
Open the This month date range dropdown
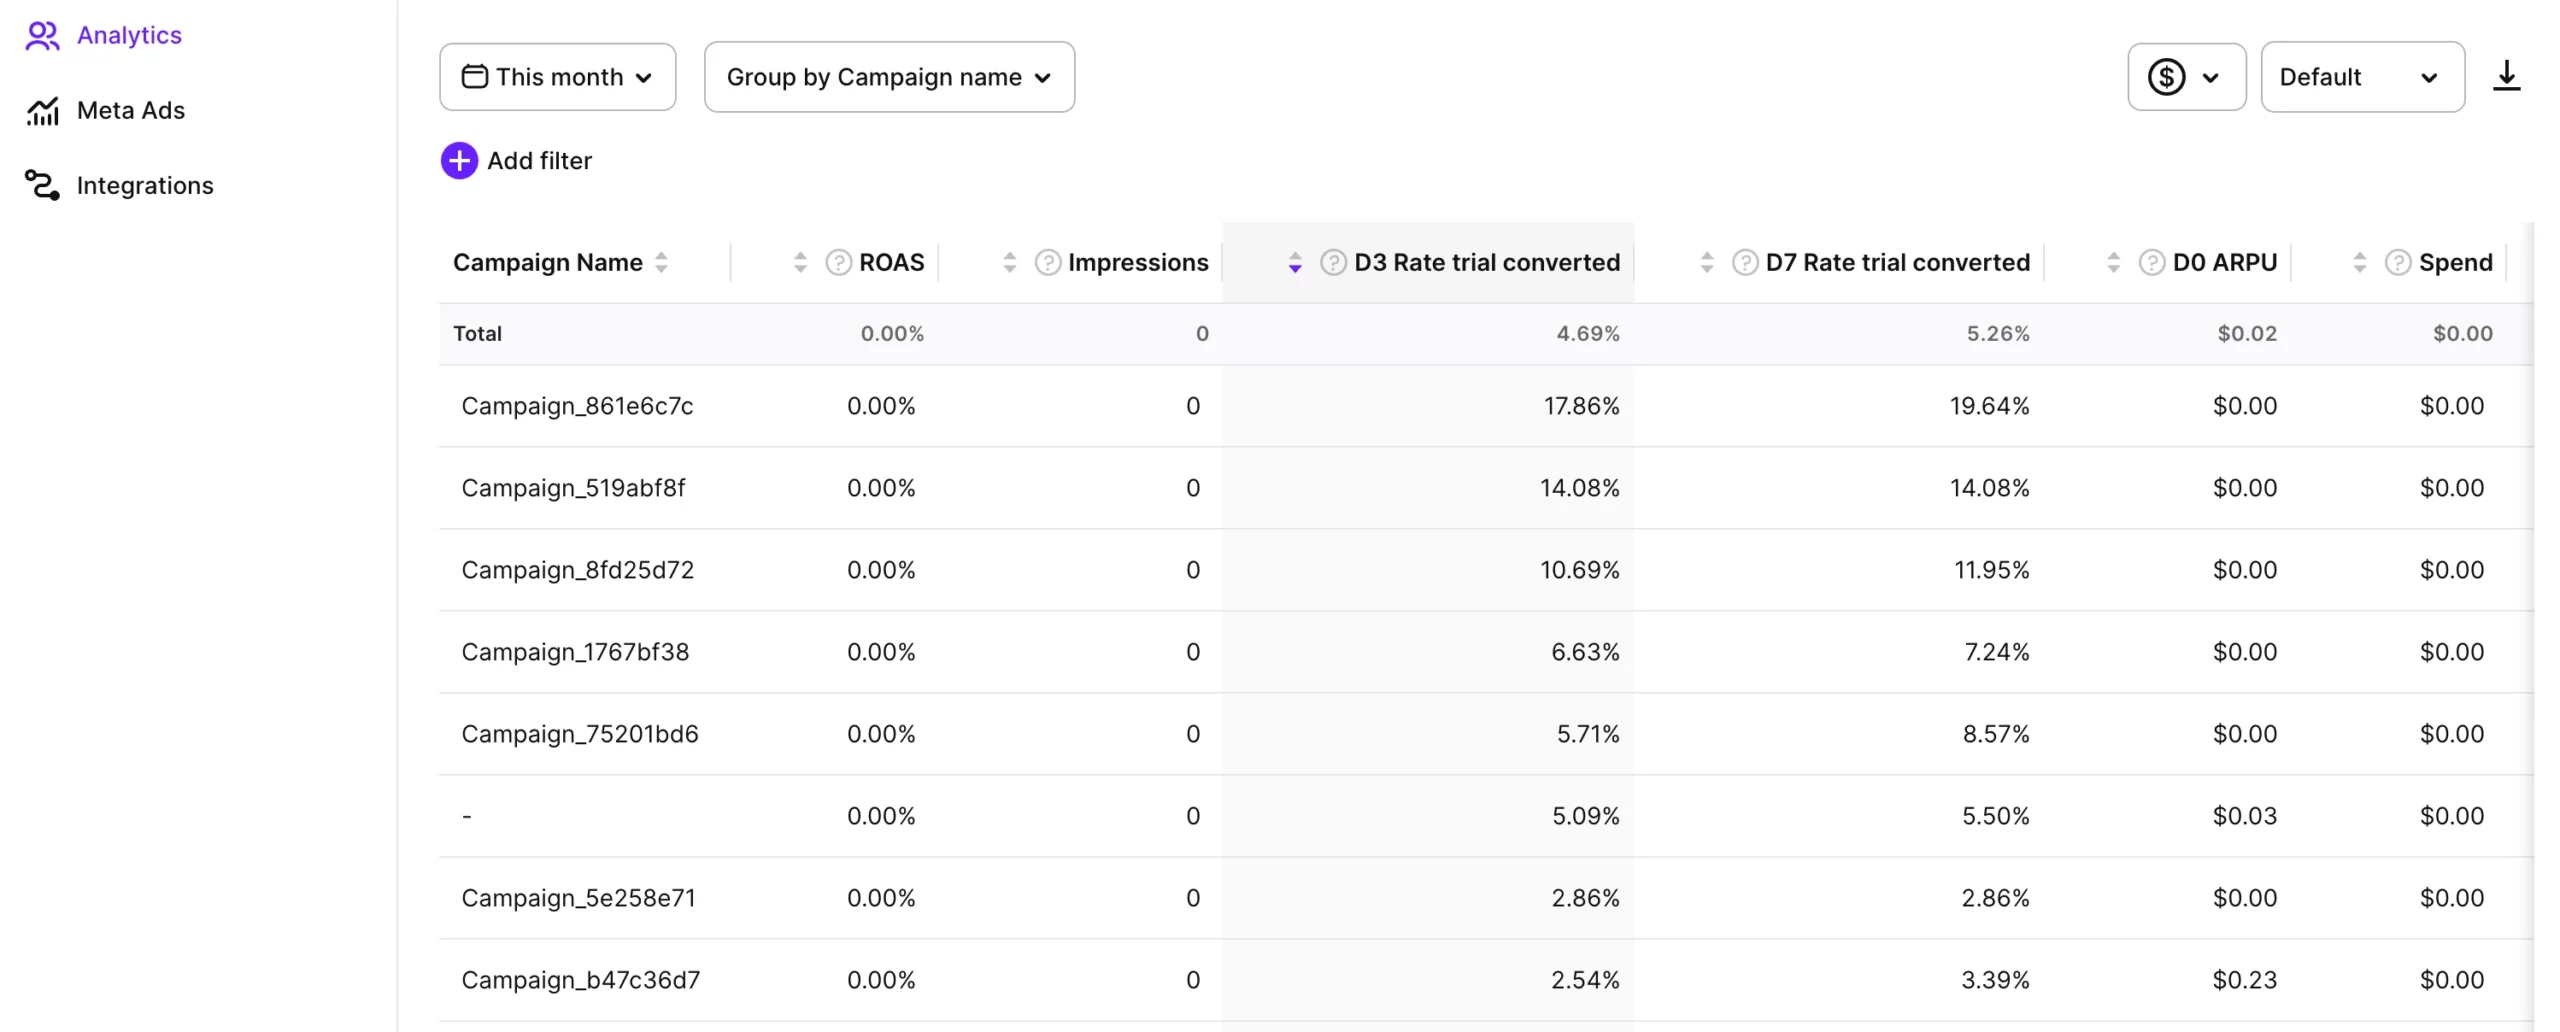pos(557,76)
